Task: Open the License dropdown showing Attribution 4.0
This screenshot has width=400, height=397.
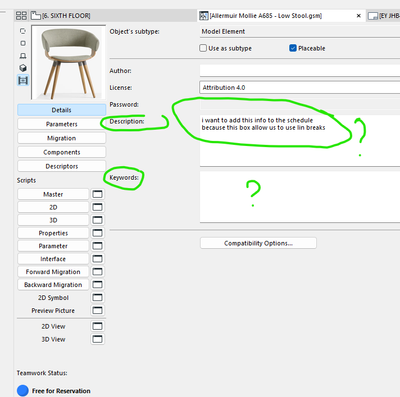Action: [x=300, y=88]
